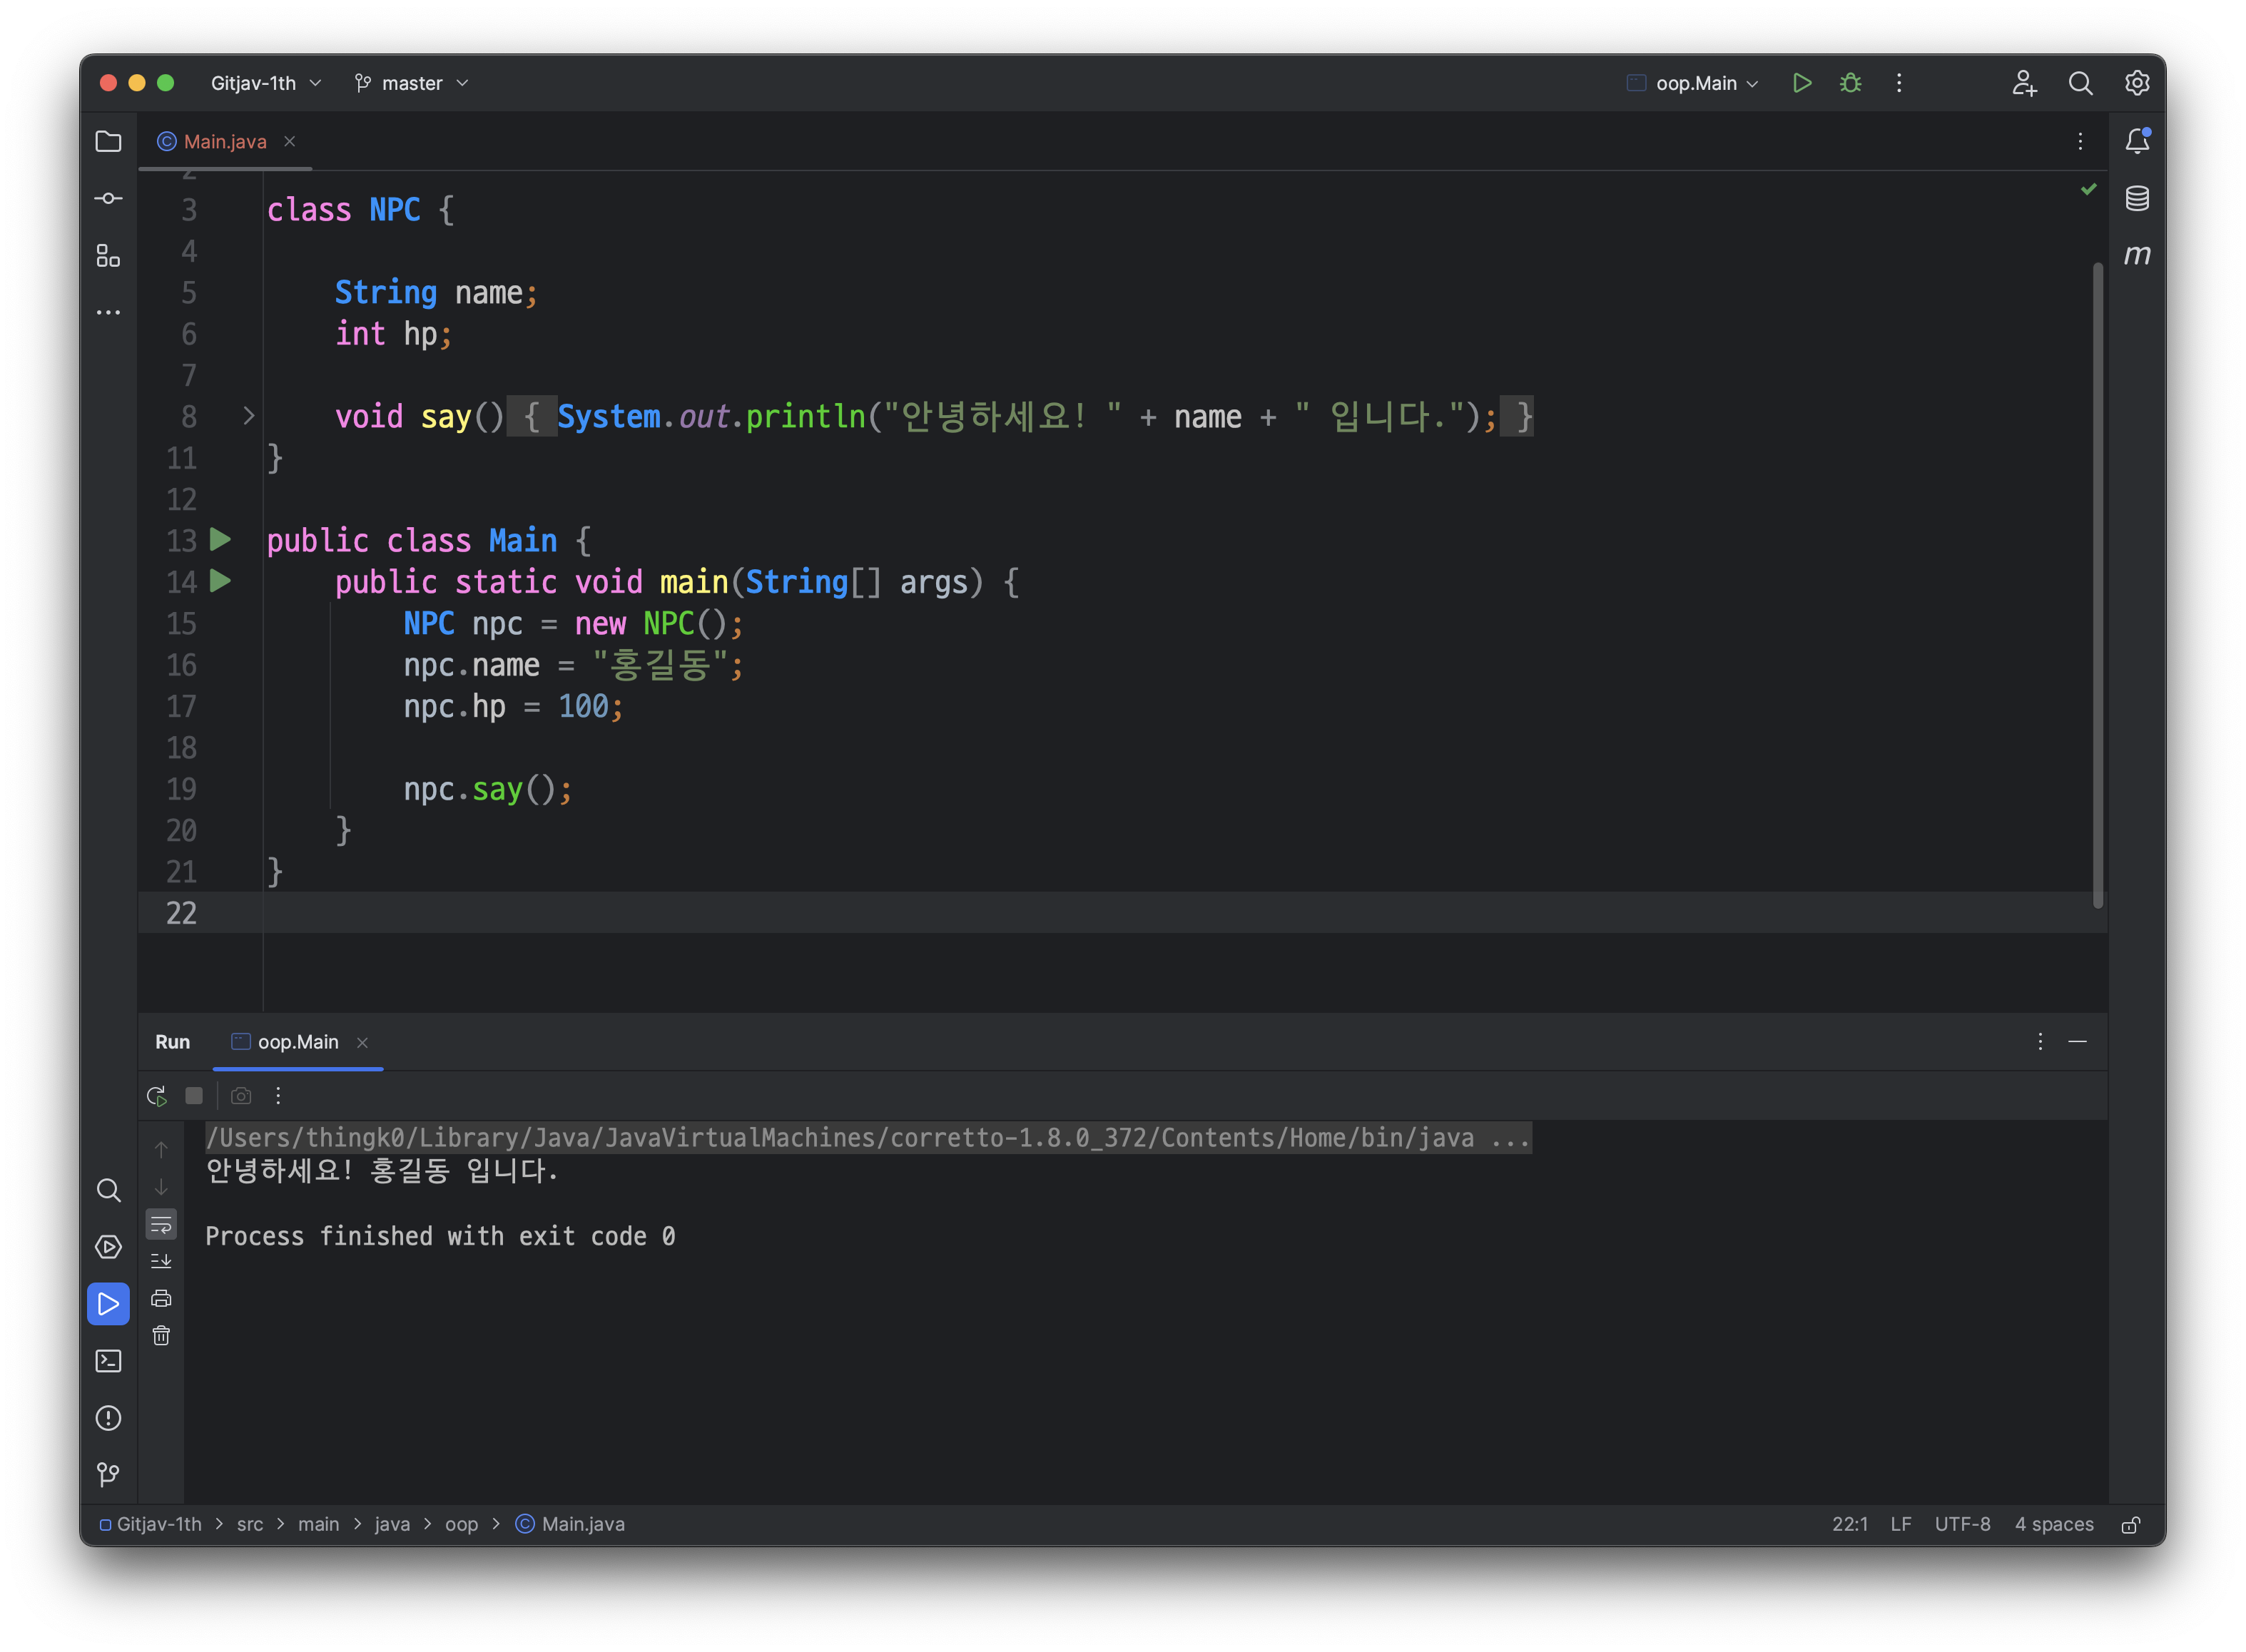Viewport: 2246px width, 1652px height.
Task: Select the oop.Main run tab
Action: [297, 1042]
